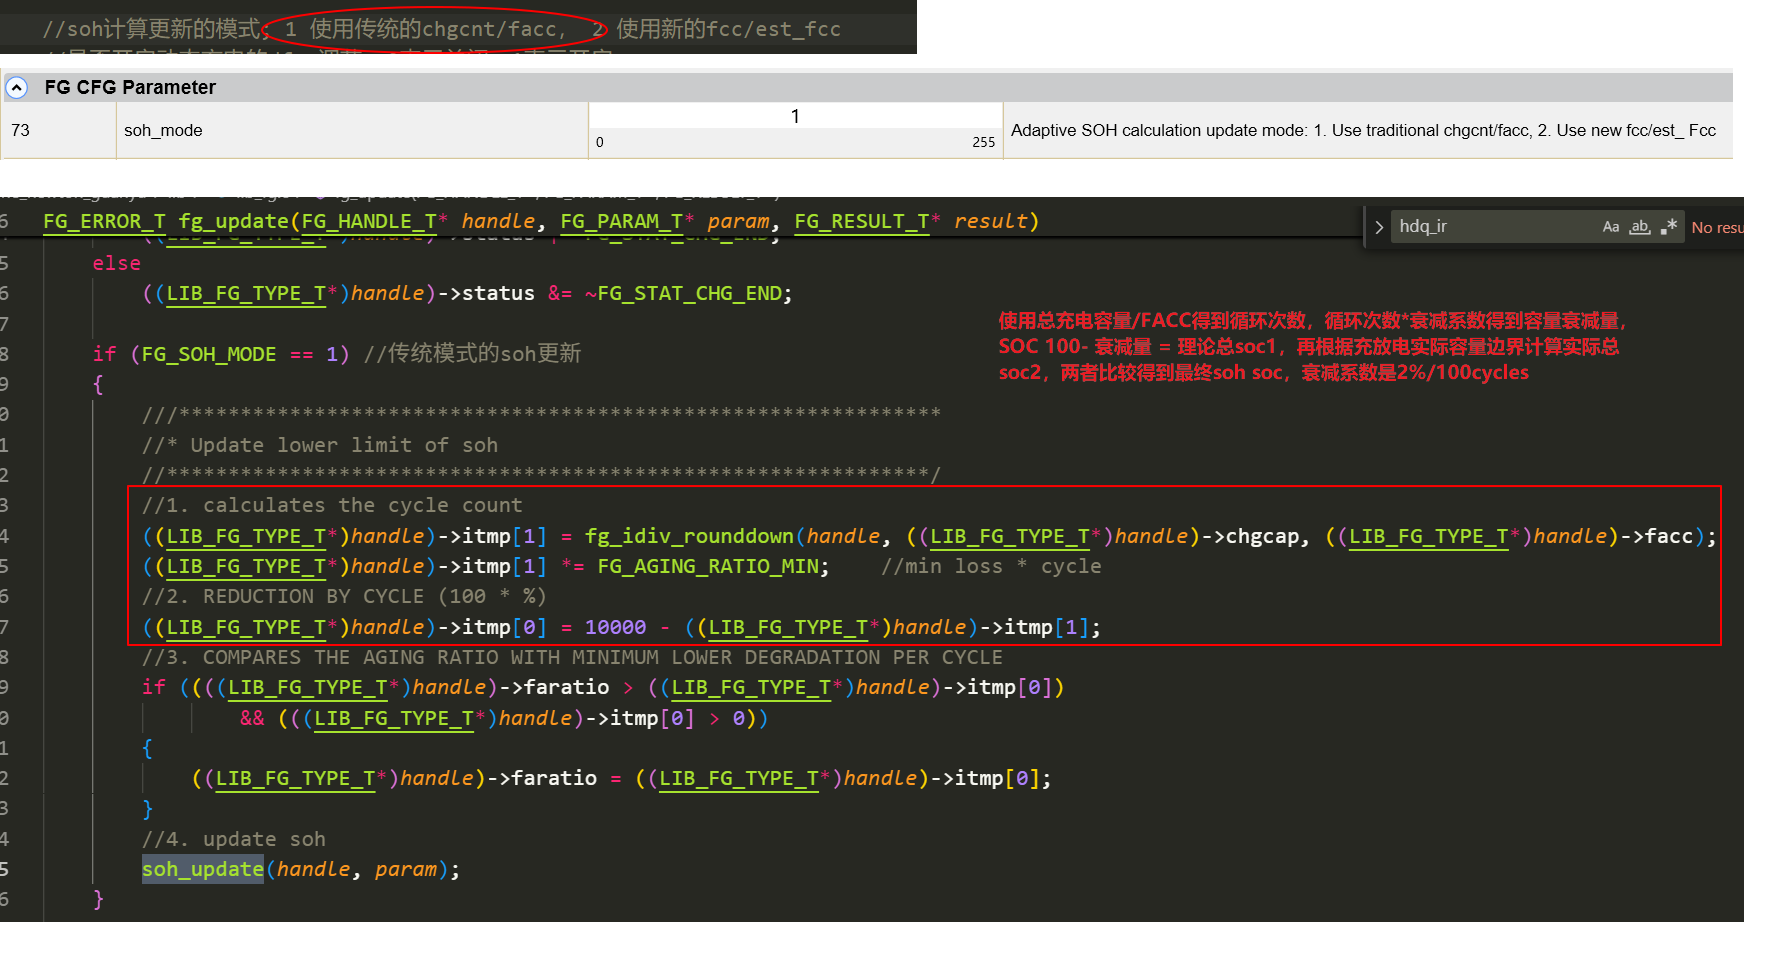The height and width of the screenshot is (959, 1770).
Task: Click the highlighted soh_update call
Action: [x=203, y=869]
